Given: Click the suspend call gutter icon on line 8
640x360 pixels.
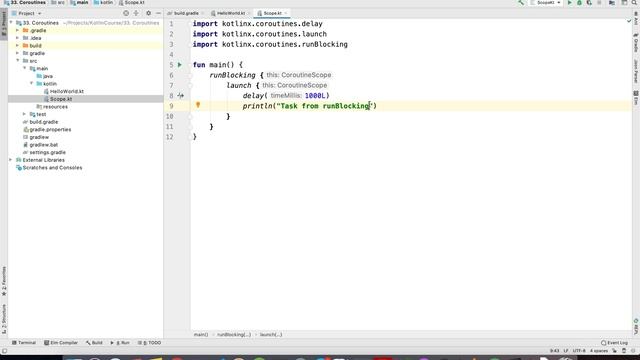Looking at the screenshot, I should click(x=180, y=96).
